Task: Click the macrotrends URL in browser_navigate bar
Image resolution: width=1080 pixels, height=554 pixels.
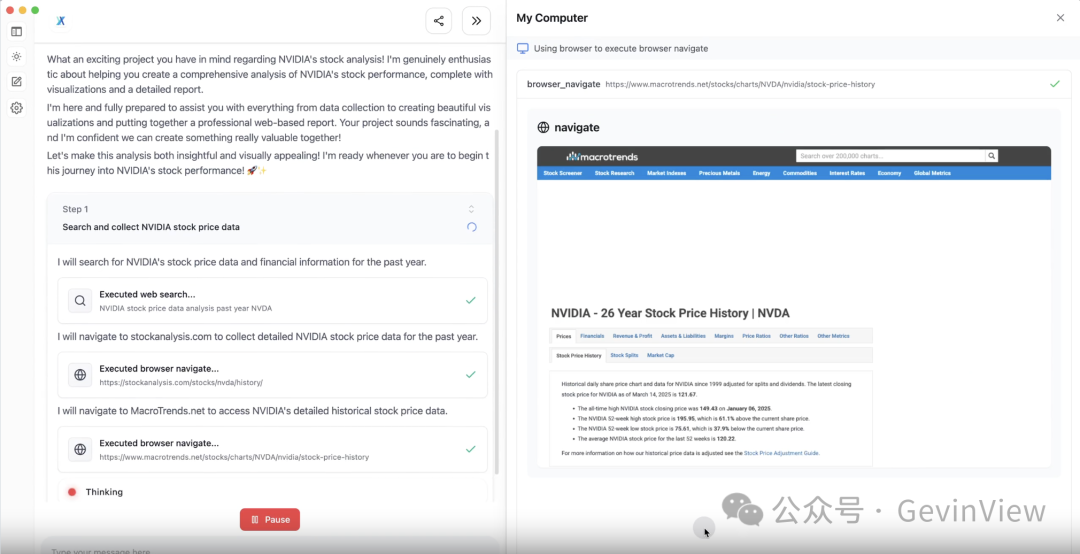Action: click(x=740, y=84)
